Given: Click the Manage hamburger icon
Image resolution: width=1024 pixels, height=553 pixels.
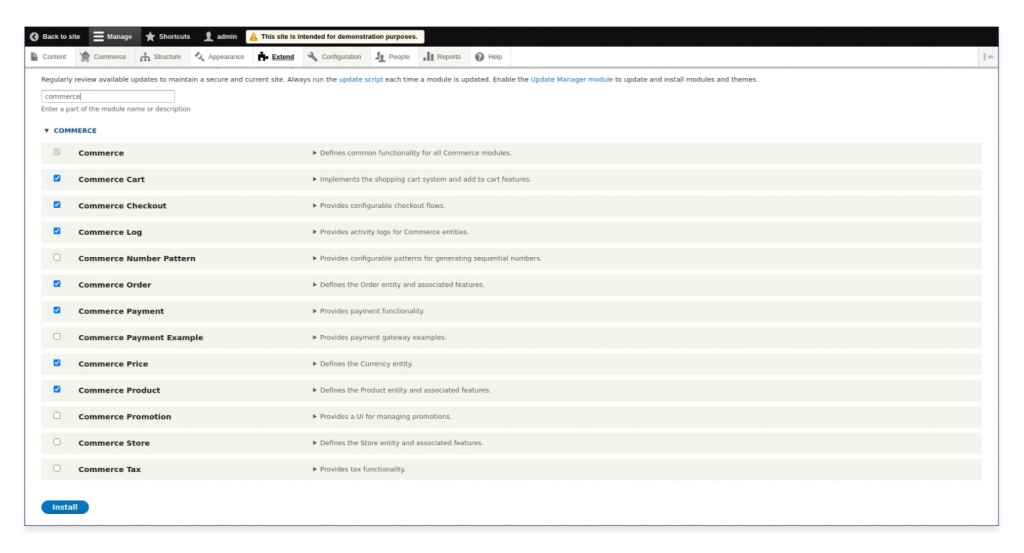Looking at the screenshot, I should click(98, 37).
